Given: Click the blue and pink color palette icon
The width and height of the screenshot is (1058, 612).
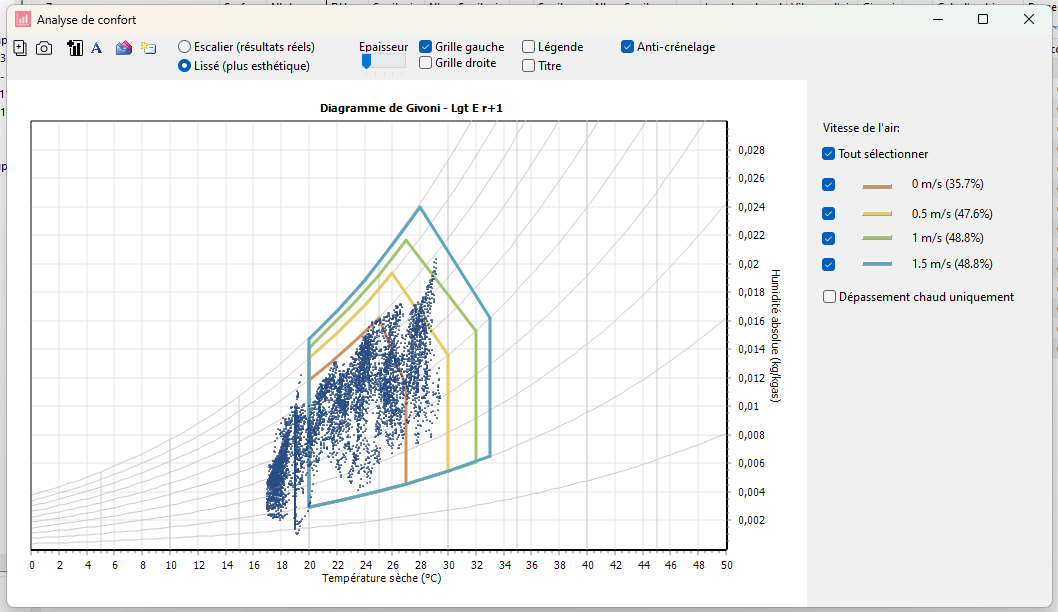Looking at the screenshot, I should 123,48.
